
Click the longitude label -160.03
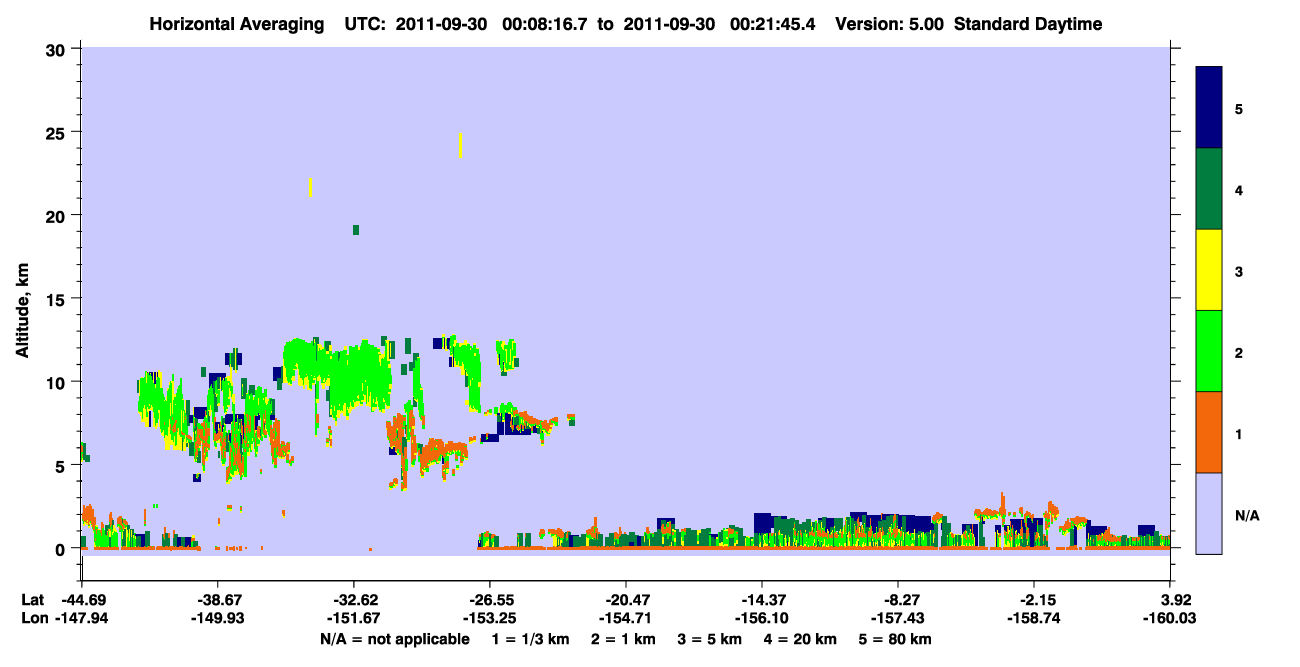[1170, 619]
